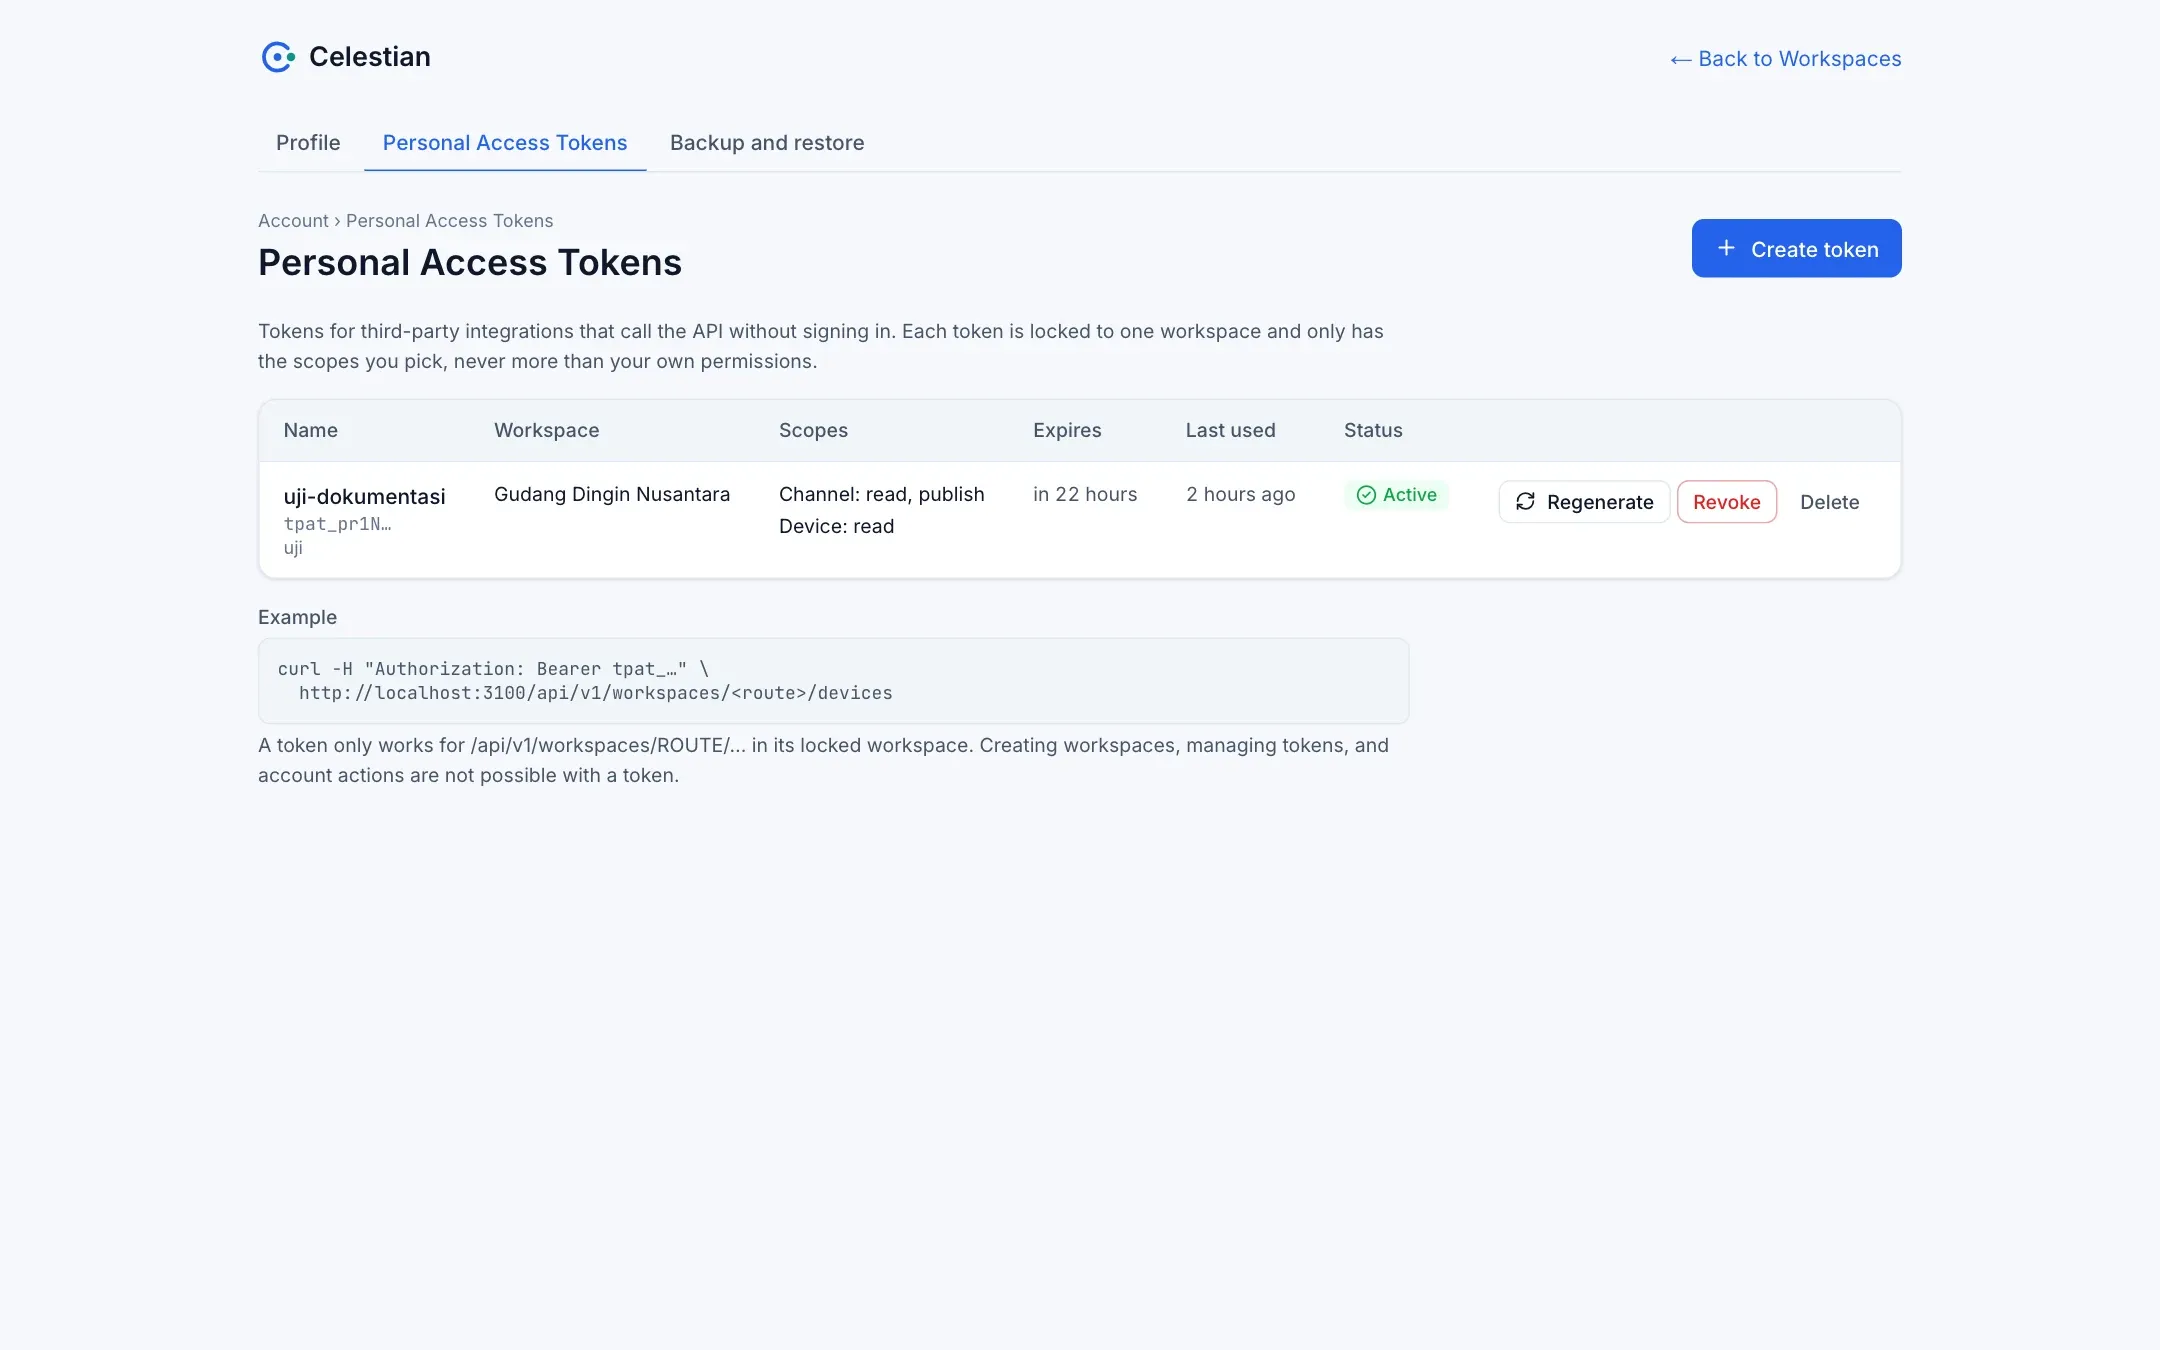Delete the uji-dokumentasi token
The height and width of the screenshot is (1350, 2160).
[1829, 502]
